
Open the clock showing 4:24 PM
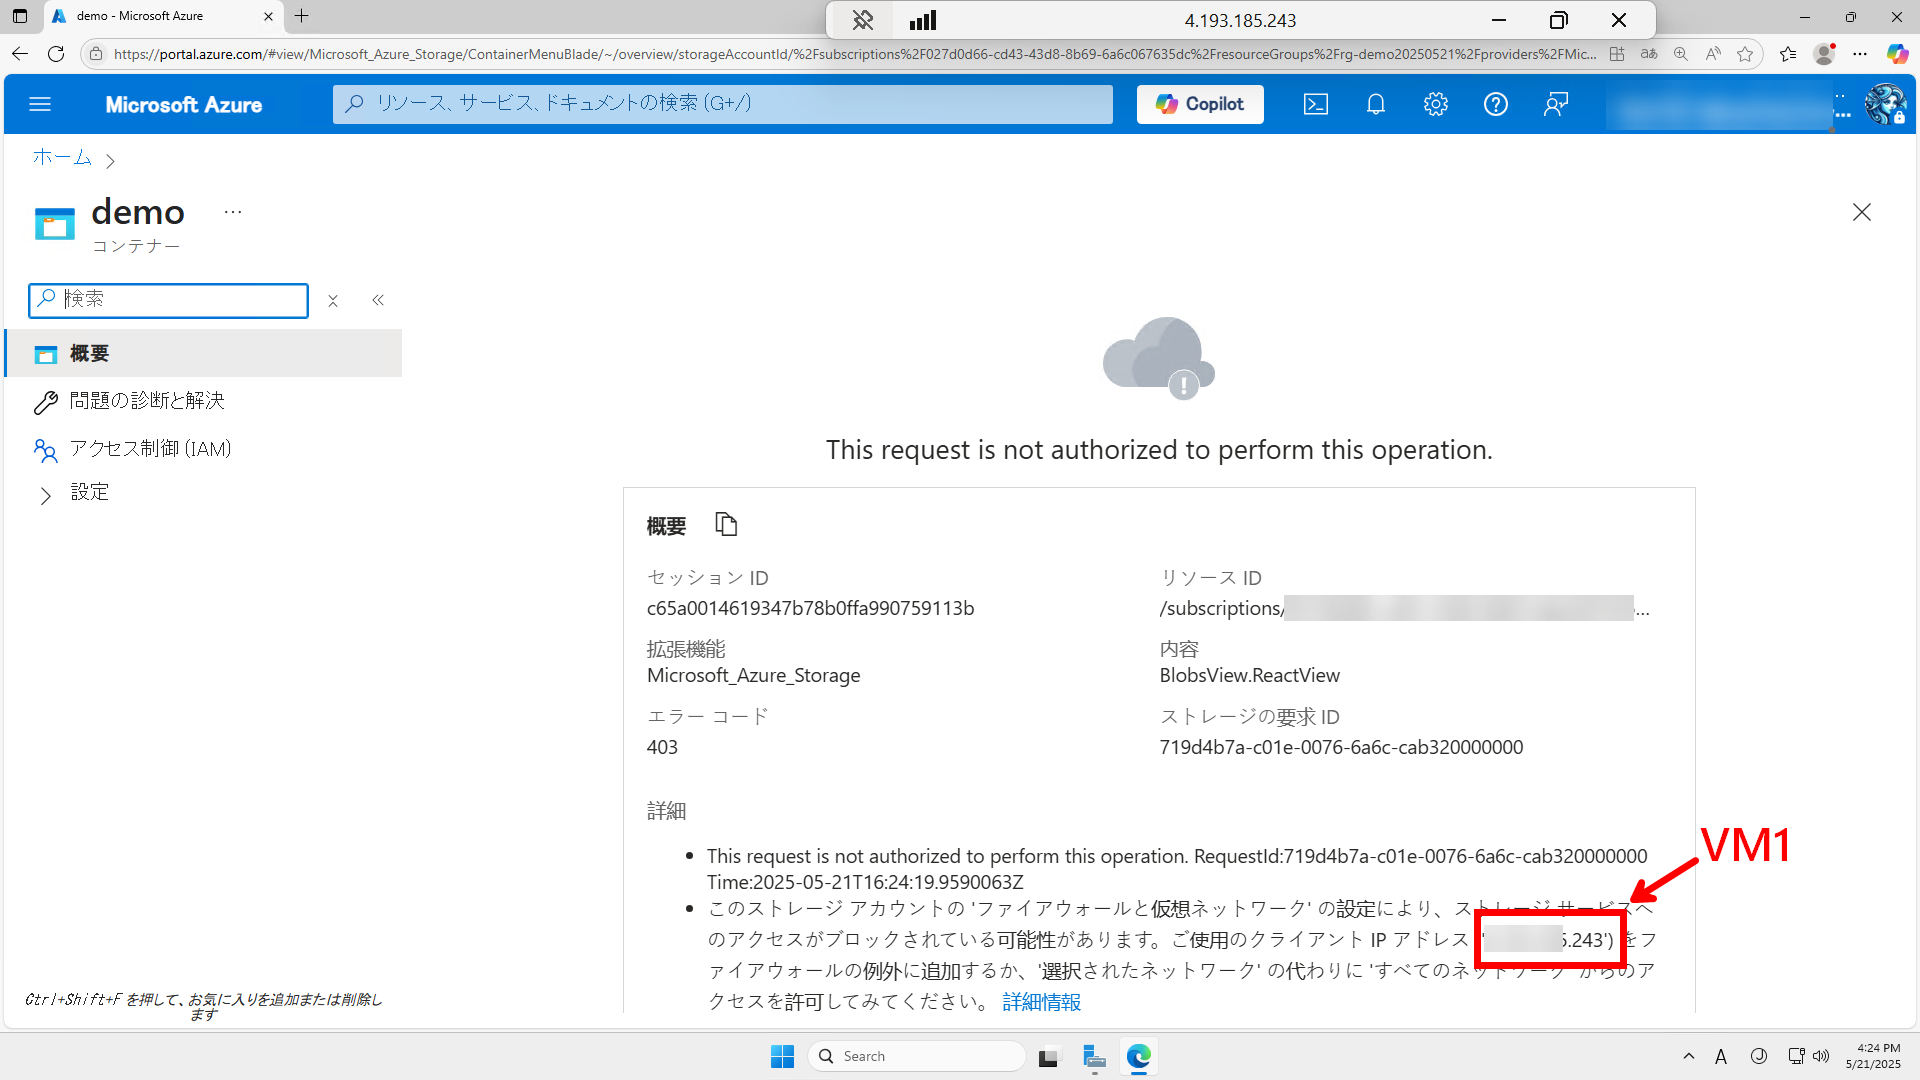click(x=1873, y=1056)
